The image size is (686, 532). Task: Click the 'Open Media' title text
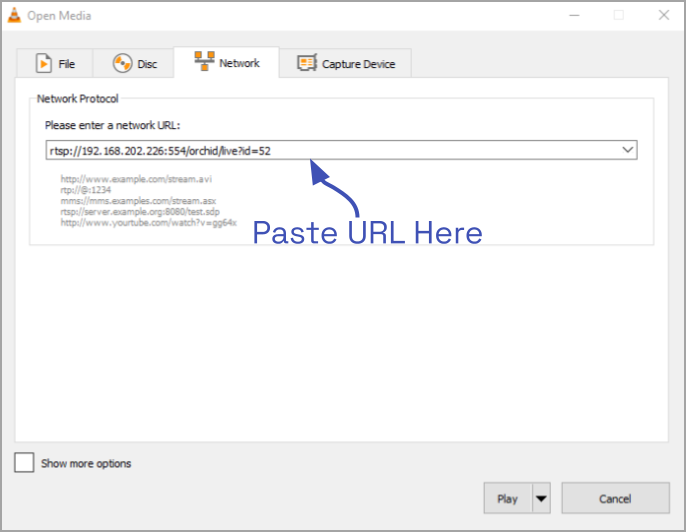coord(59,16)
